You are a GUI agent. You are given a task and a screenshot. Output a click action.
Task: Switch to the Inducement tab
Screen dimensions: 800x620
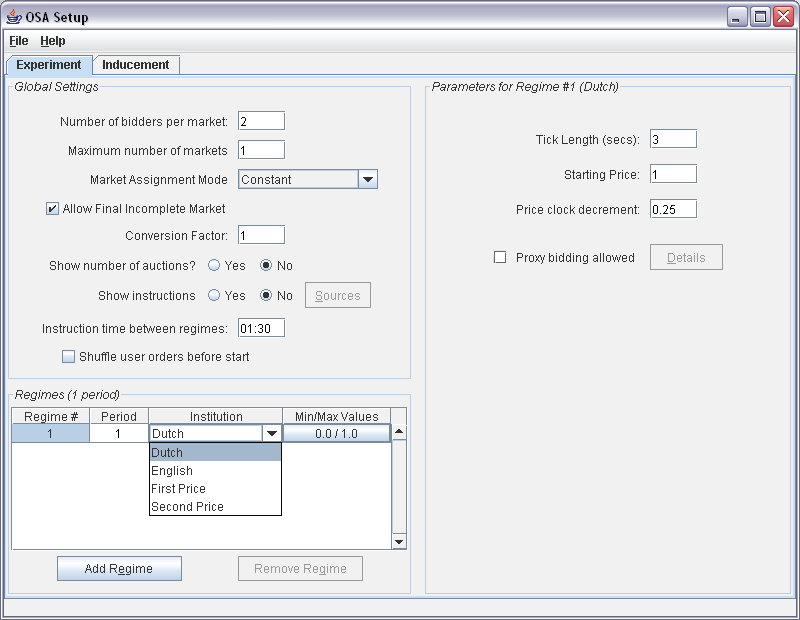(x=136, y=65)
